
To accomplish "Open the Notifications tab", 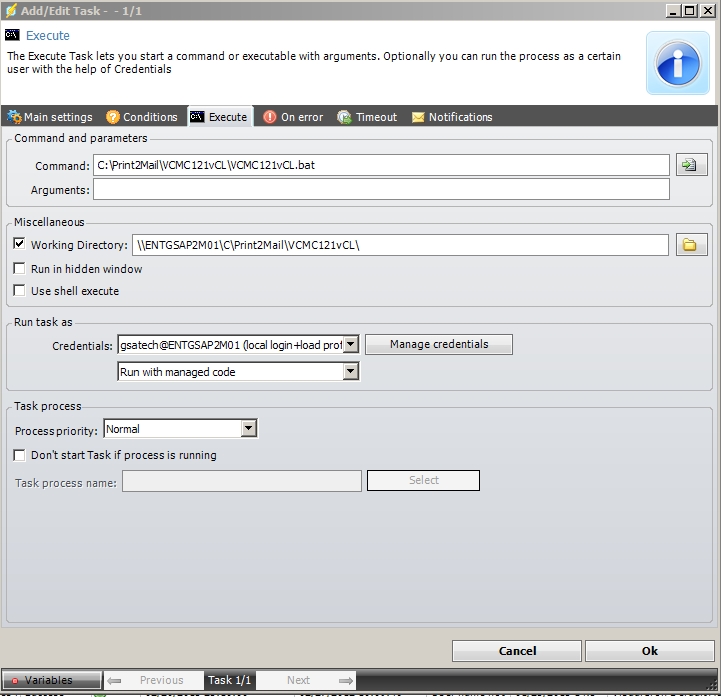I will click(x=452, y=117).
